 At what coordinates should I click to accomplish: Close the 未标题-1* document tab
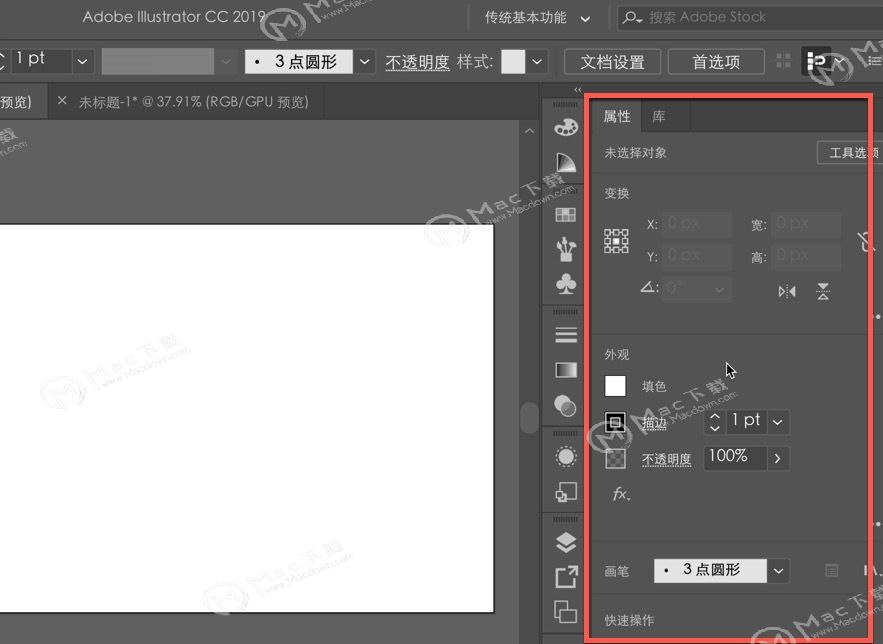(62, 101)
